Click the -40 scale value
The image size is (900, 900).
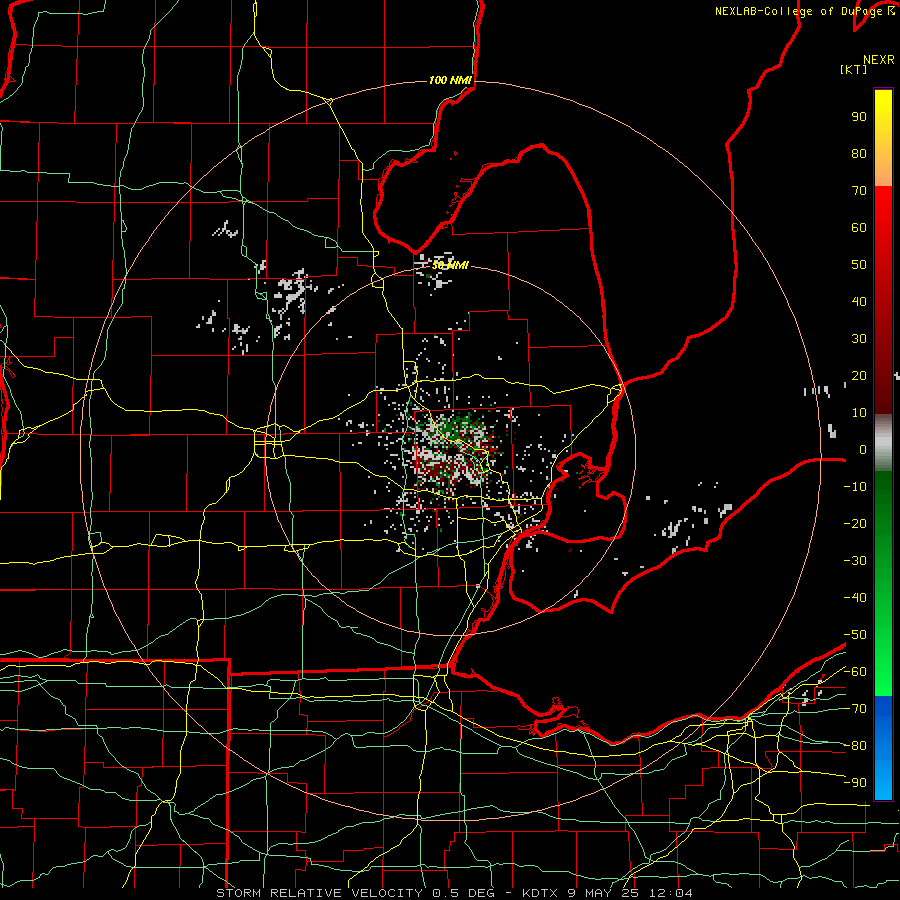click(855, 598)
